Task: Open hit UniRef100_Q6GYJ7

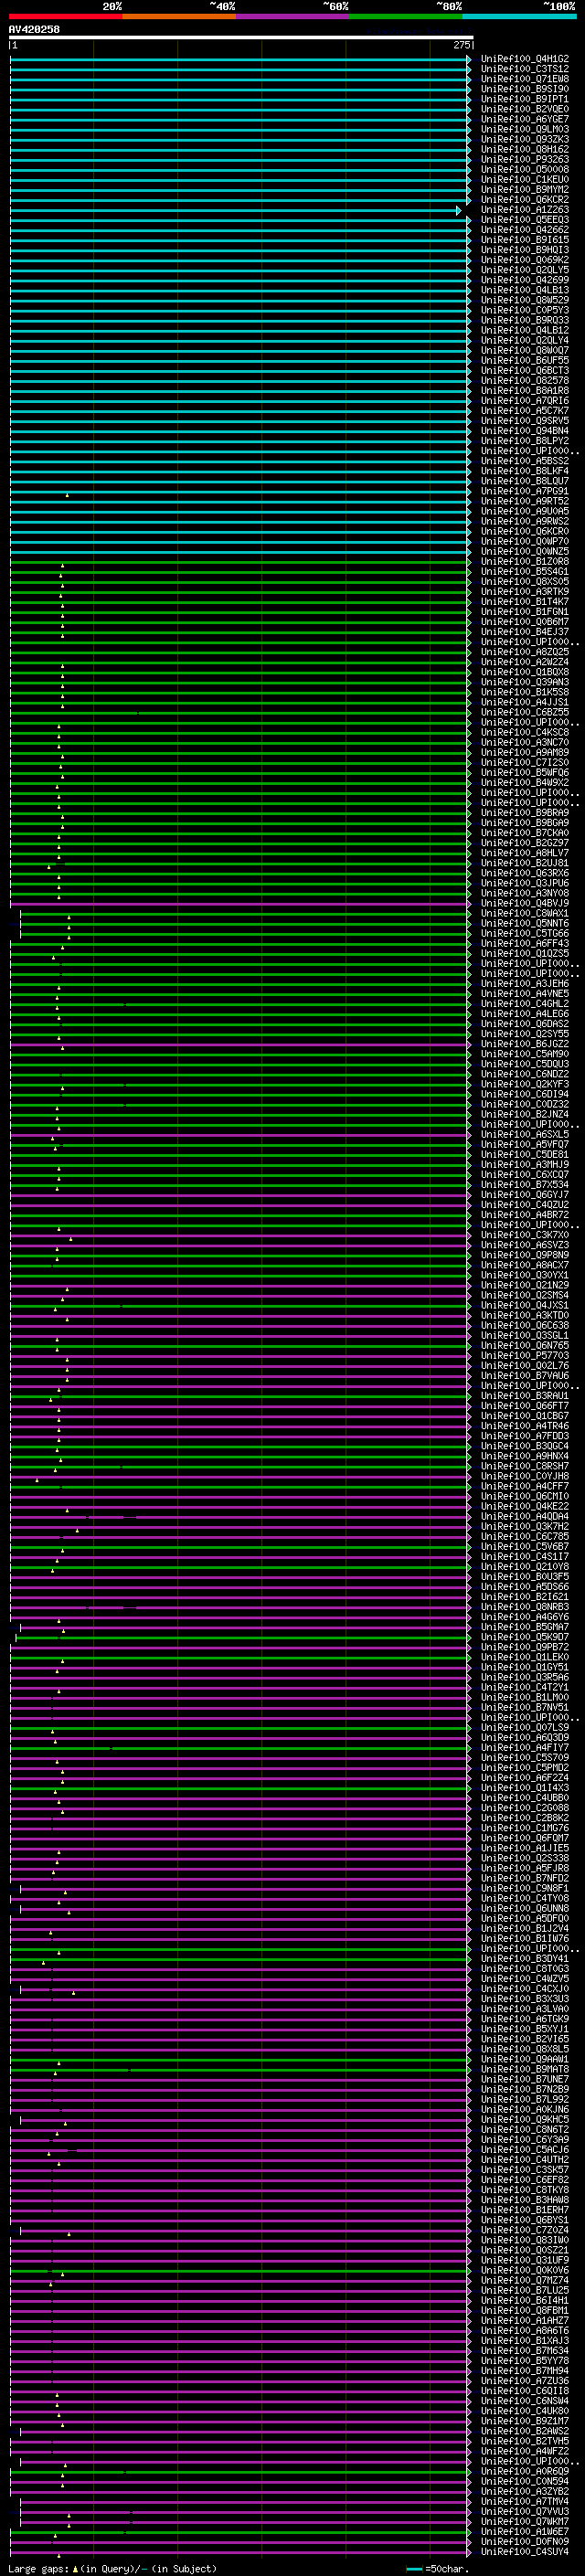Action: (x=525, y=1196)
